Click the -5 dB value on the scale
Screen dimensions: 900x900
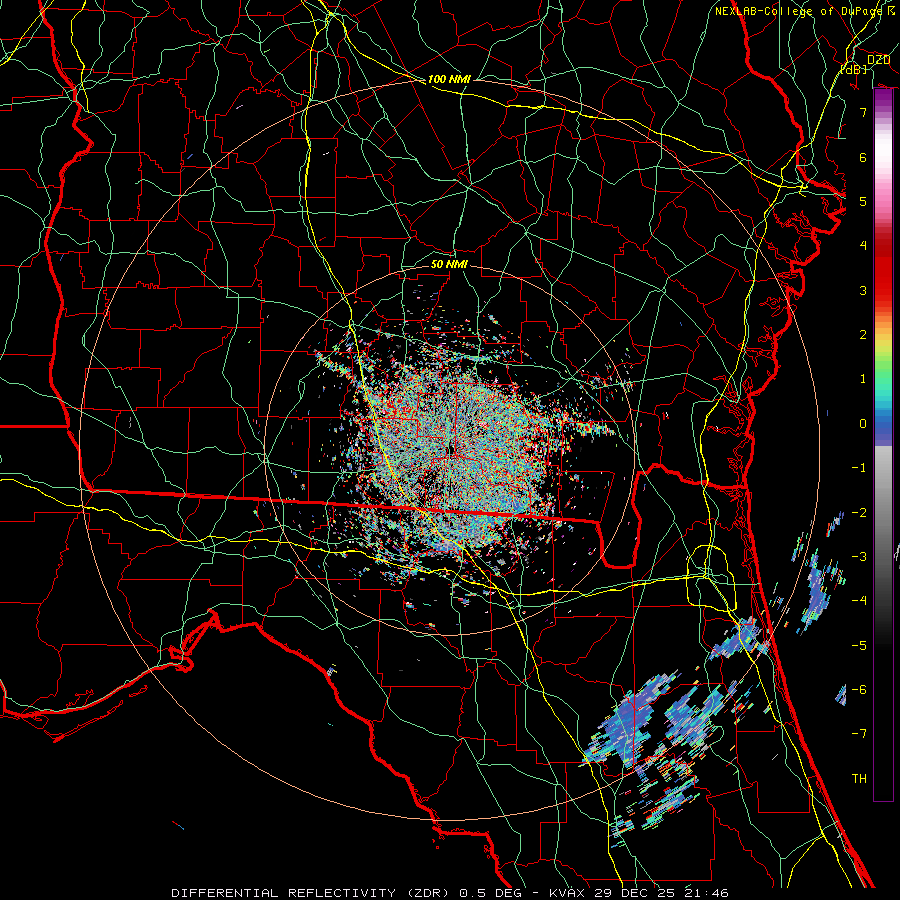859,645
